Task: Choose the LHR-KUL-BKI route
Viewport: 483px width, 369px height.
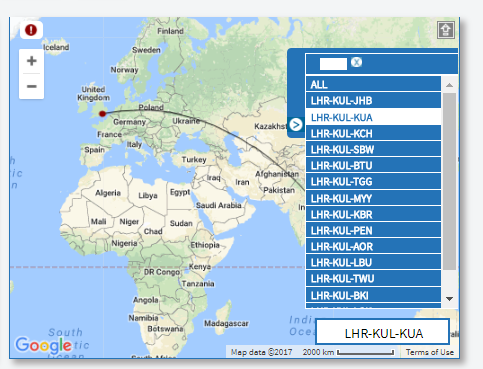Action: [373, 295]
